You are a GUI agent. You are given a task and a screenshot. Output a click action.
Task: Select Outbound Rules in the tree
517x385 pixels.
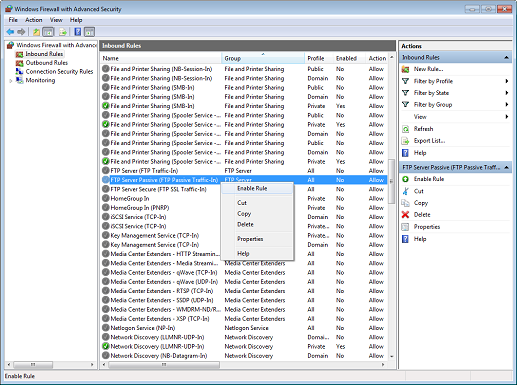47,63
